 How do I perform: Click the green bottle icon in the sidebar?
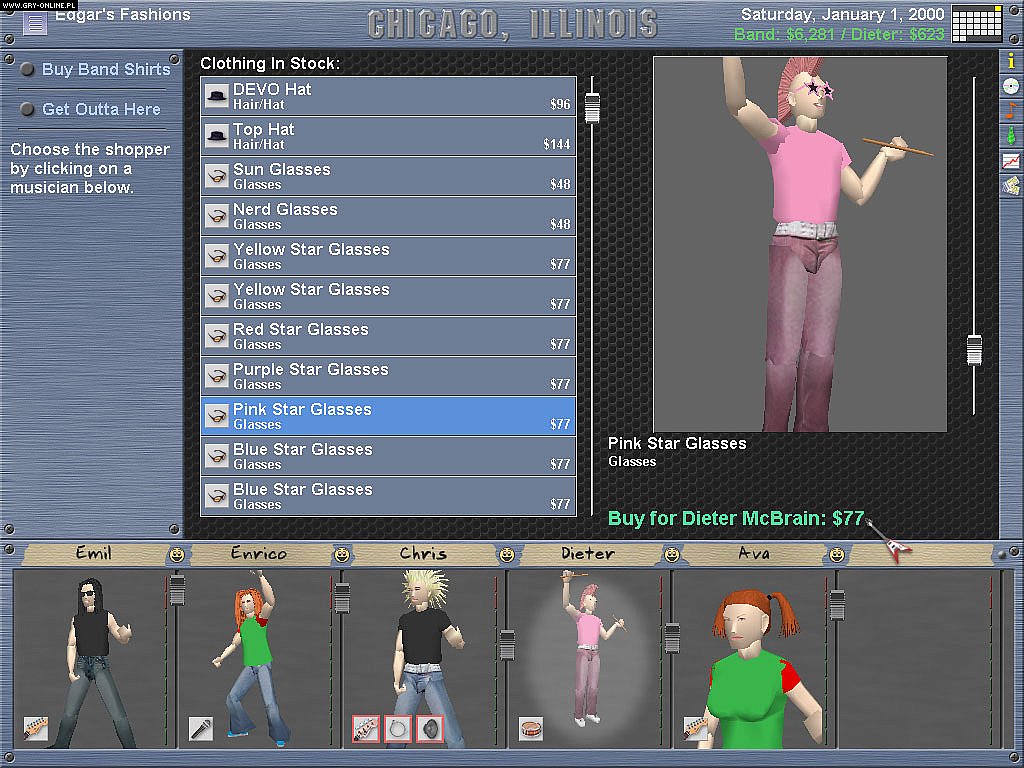click(1010, 135)
